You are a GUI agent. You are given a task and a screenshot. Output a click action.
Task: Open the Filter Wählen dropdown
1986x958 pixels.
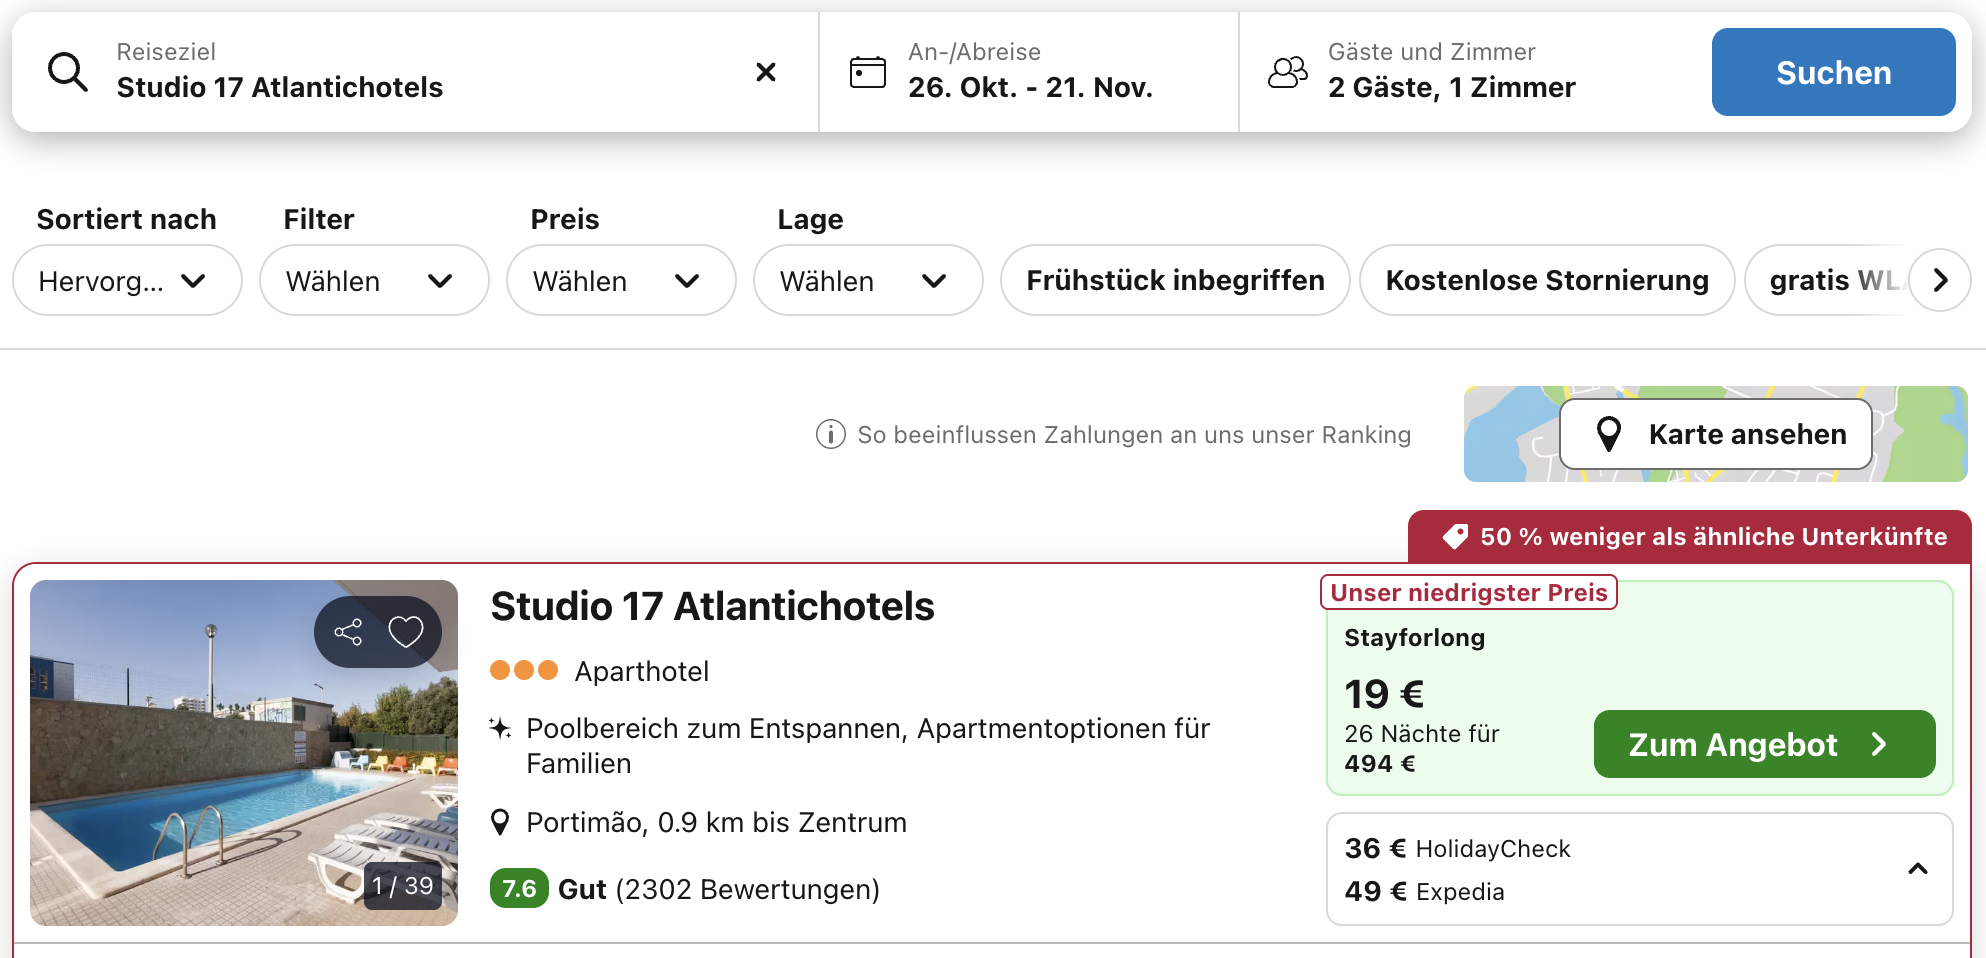pos(374,281)
